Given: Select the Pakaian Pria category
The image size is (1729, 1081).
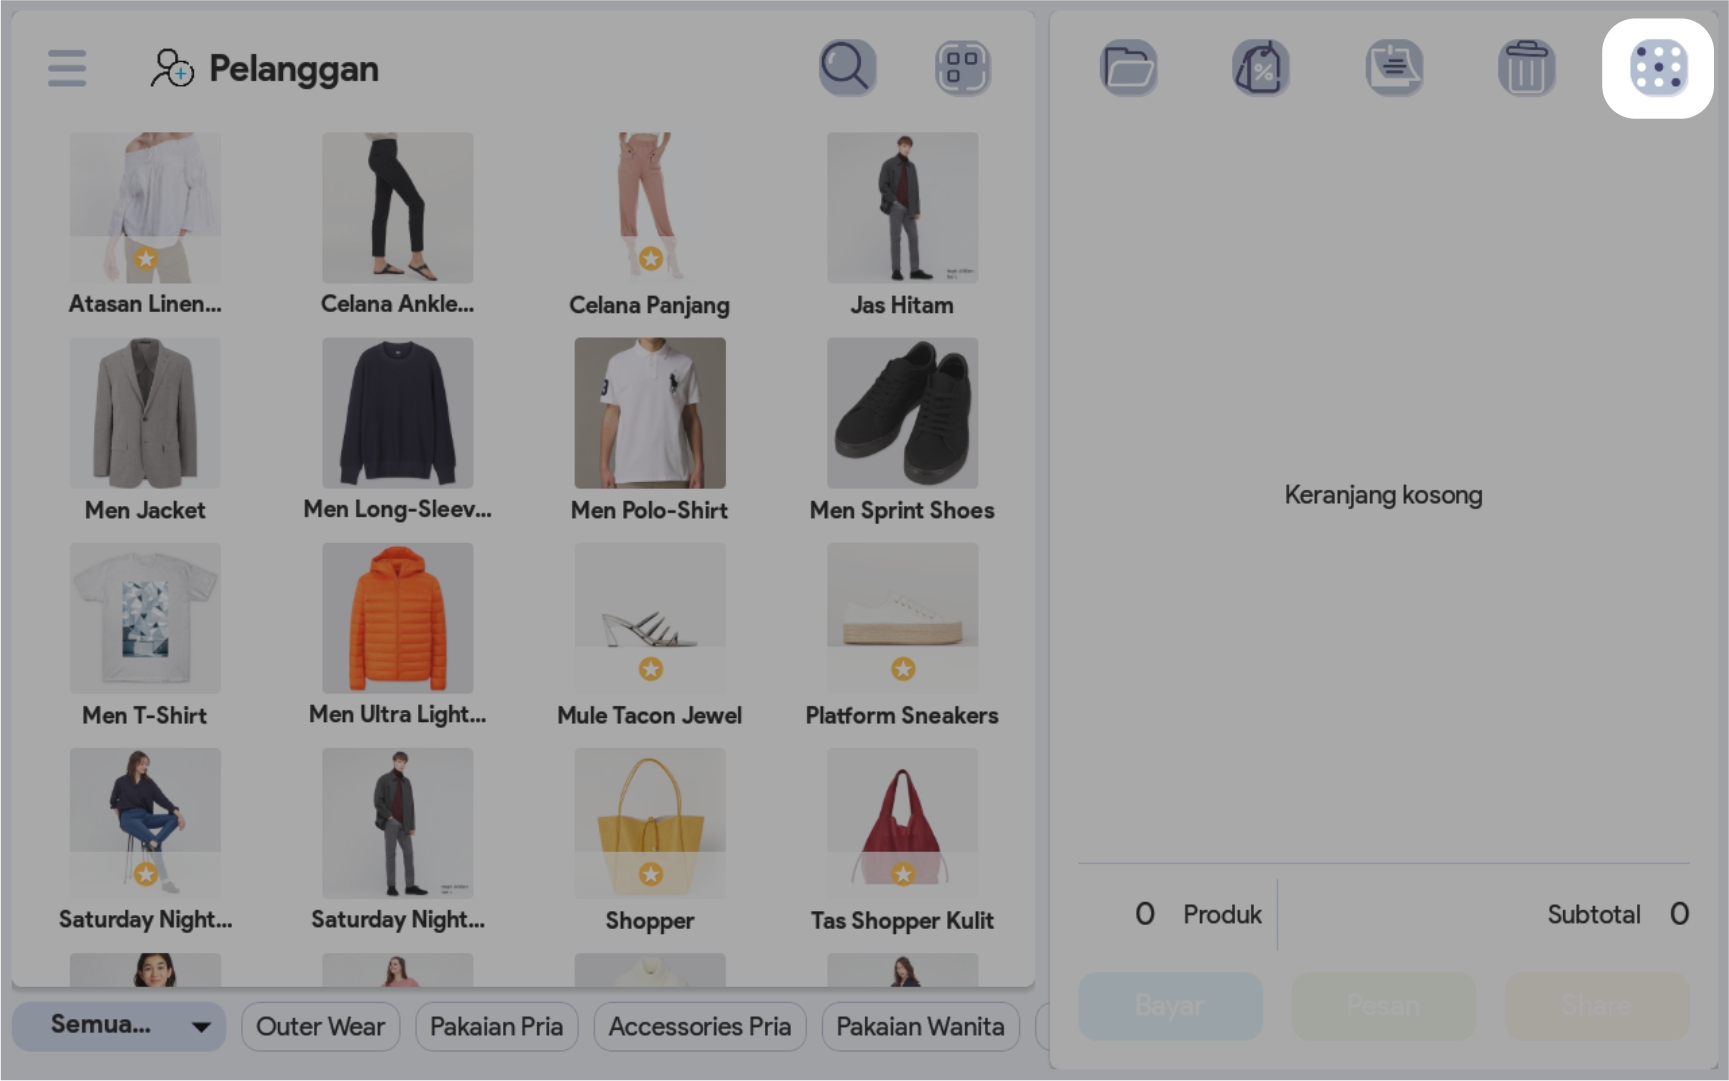Looking at the screenshot, I should coord(496,1026).
